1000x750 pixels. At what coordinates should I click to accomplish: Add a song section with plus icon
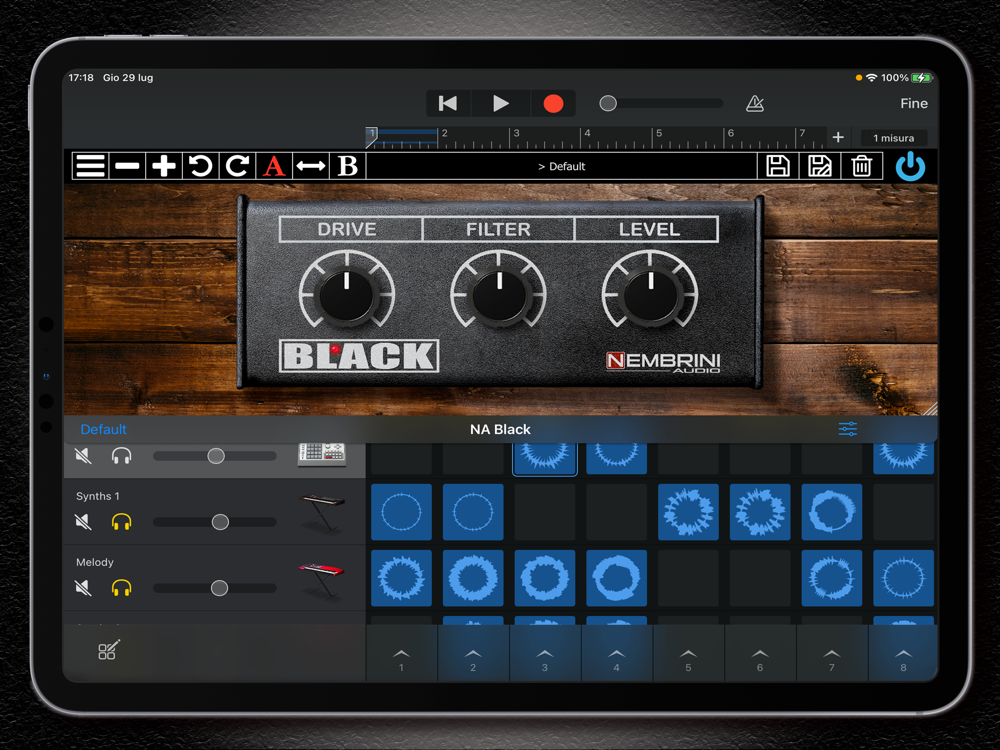(838, 137)
